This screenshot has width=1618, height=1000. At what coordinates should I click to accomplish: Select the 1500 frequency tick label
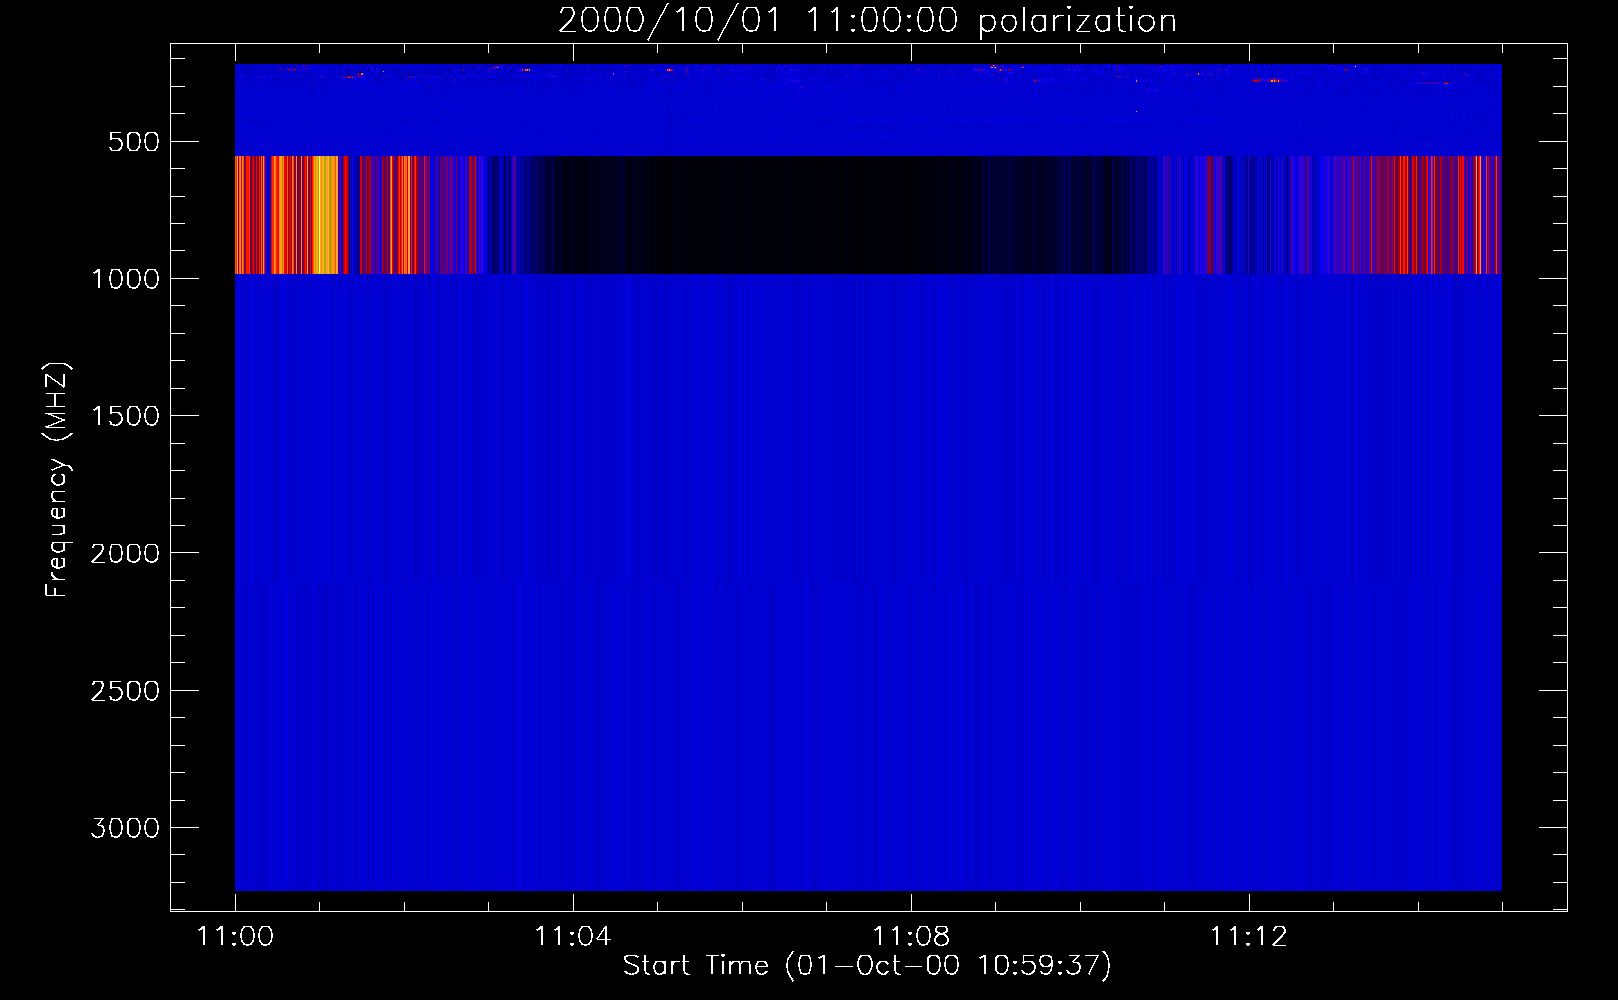125,416
